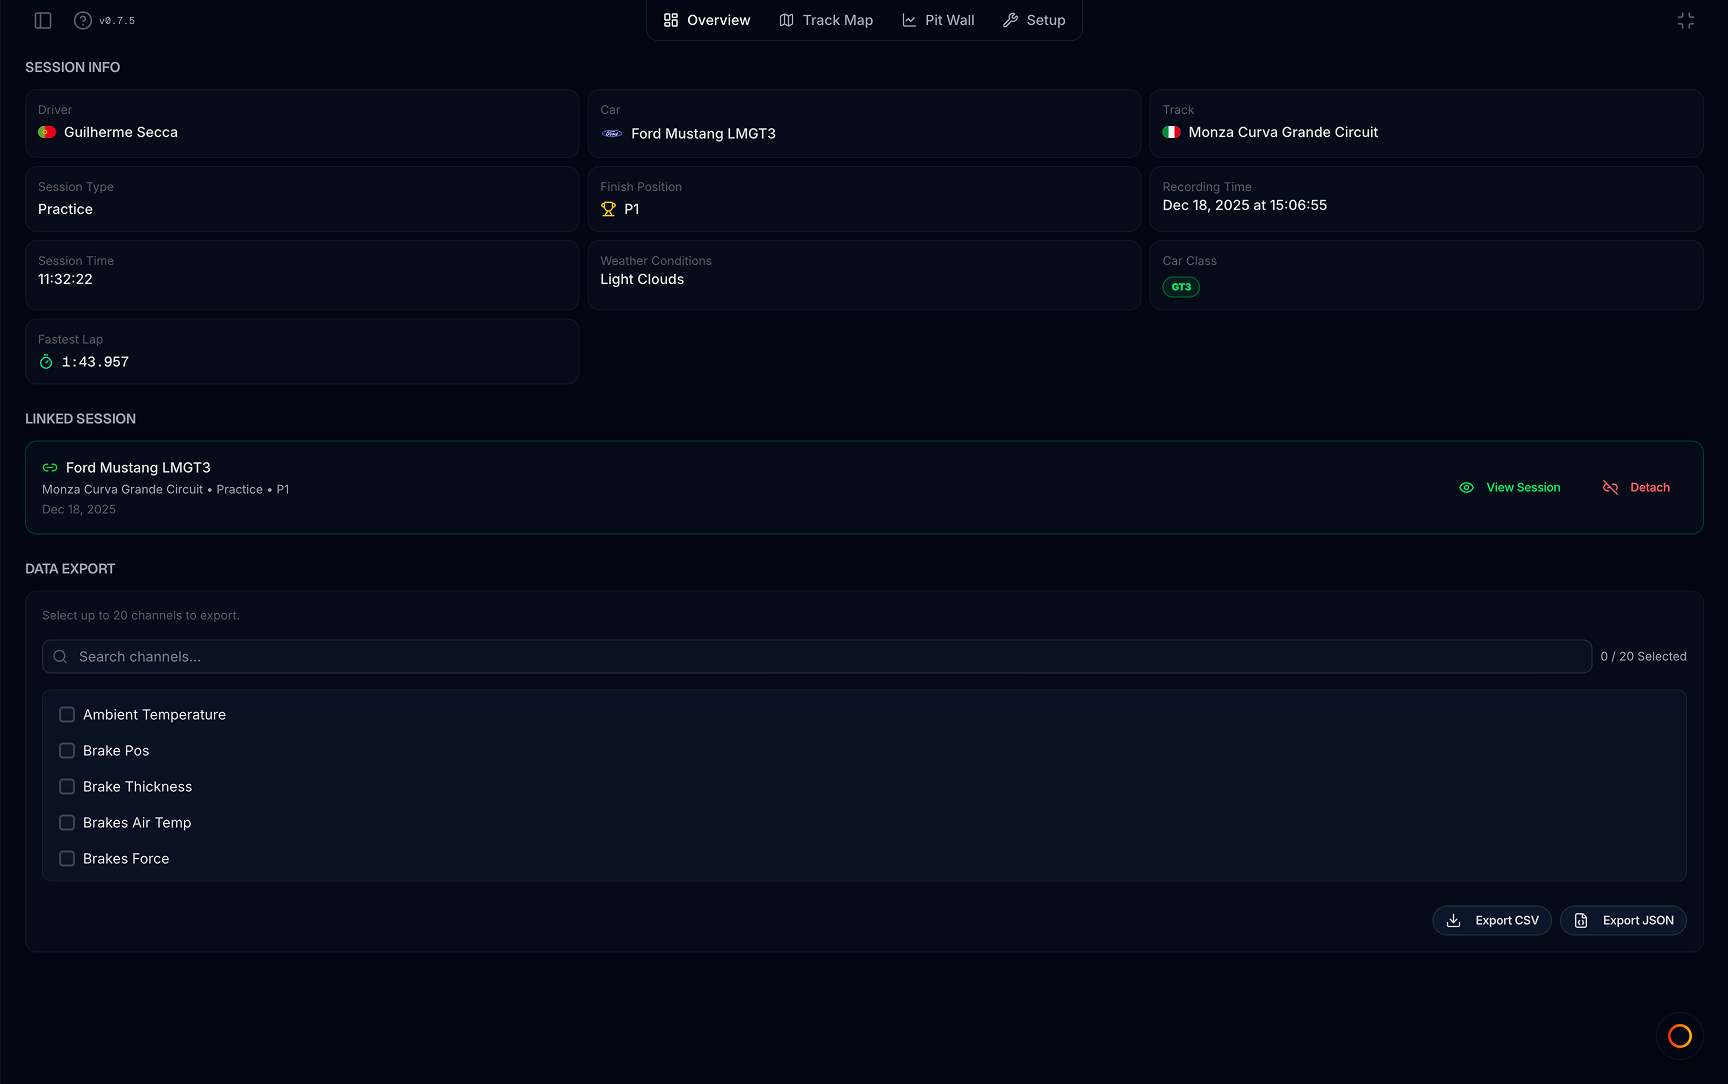Click the driver name Guilherme Secca
Viewport: 1728px width, 1084px height.
pyautogui.click(x=121, y=132)
